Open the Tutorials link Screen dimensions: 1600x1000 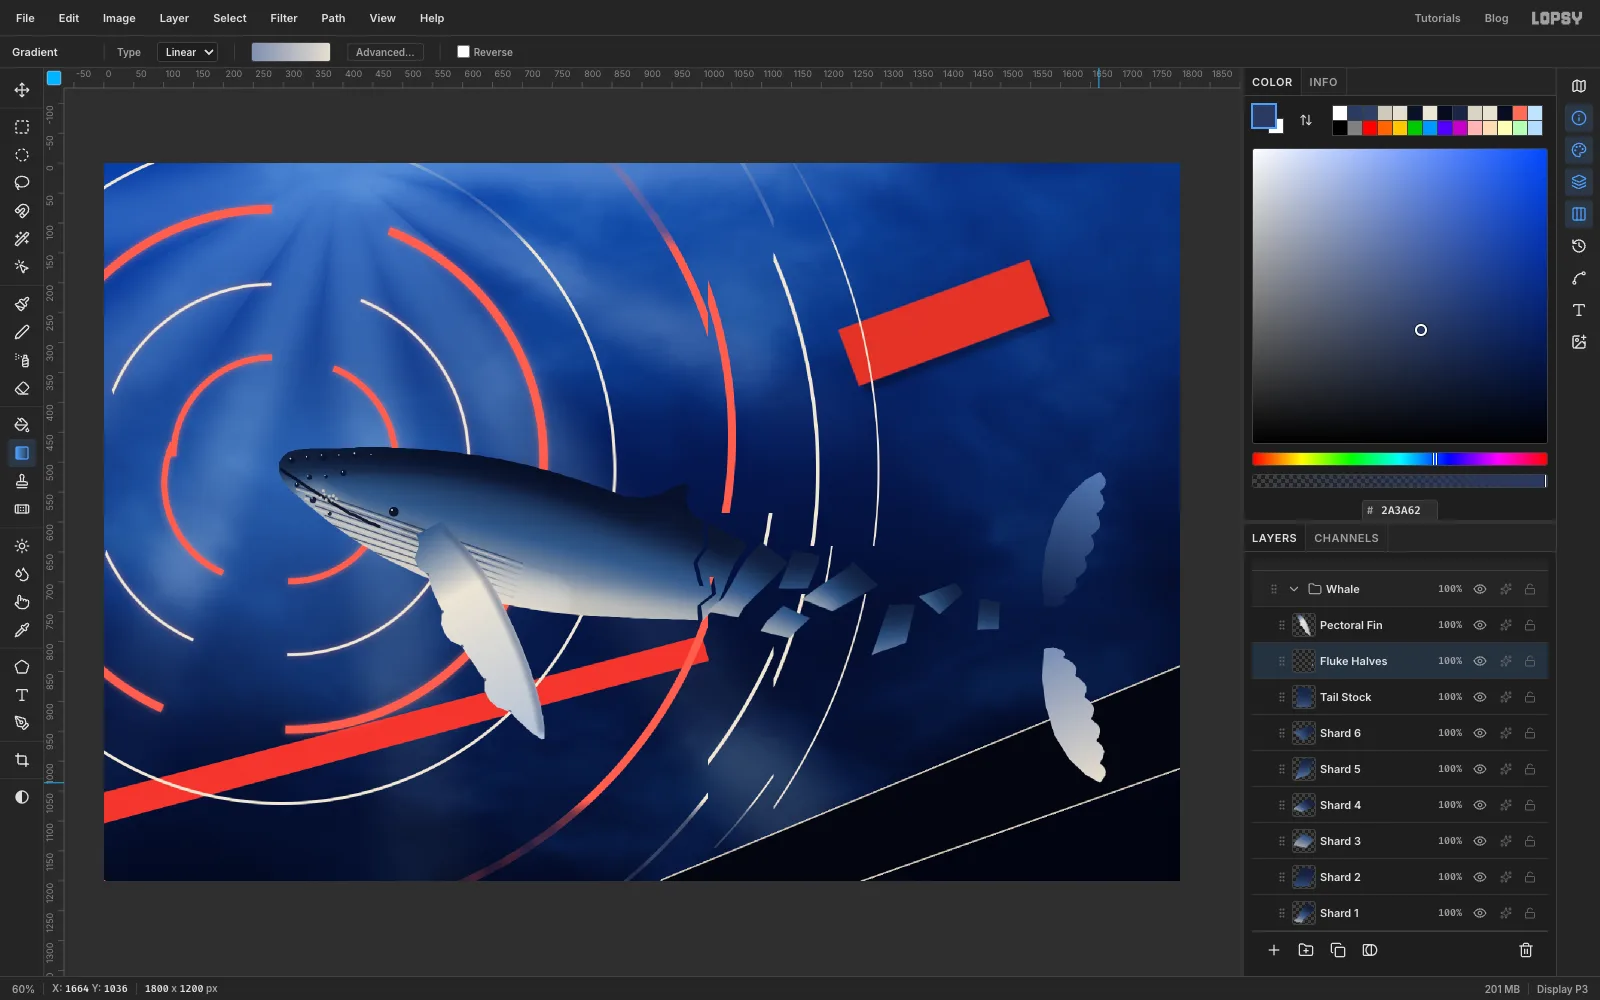(x=1437, y=18)
